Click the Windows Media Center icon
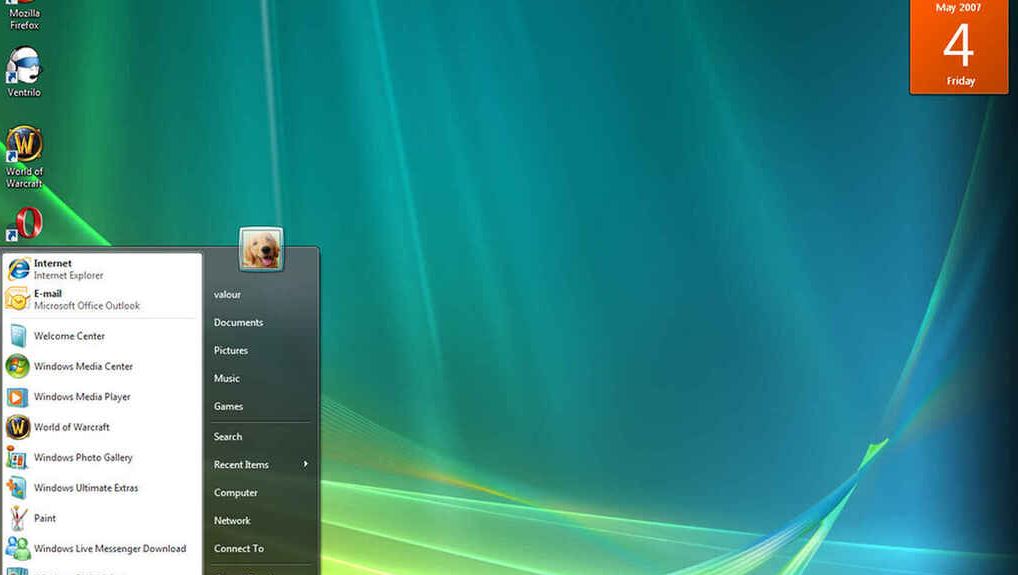The height and width of the screenshot is (575, 1018). tap(18, 367)
